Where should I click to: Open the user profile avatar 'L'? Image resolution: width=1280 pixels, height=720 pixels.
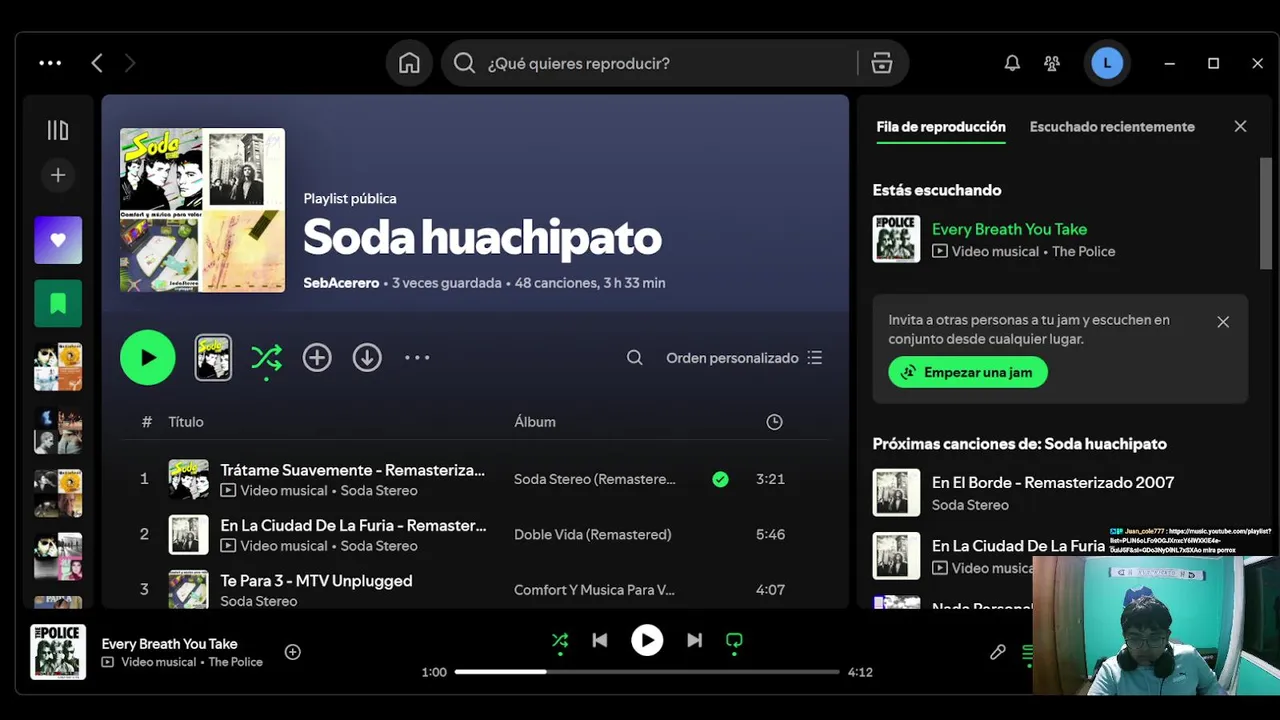(1107, 63)
